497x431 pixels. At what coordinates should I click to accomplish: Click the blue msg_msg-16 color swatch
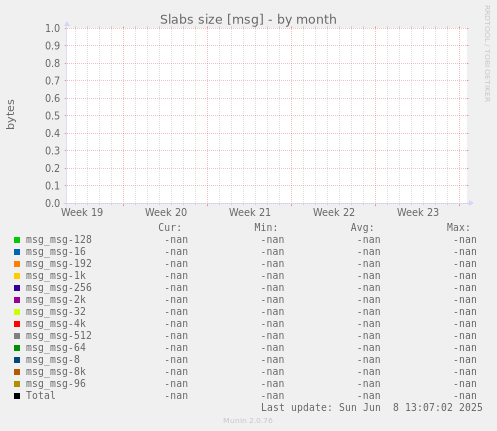click(17, 252)
